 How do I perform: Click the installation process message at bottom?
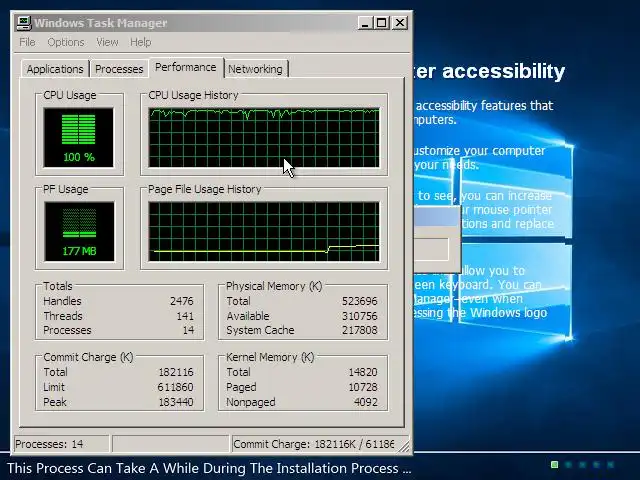(x=209, y=468)
